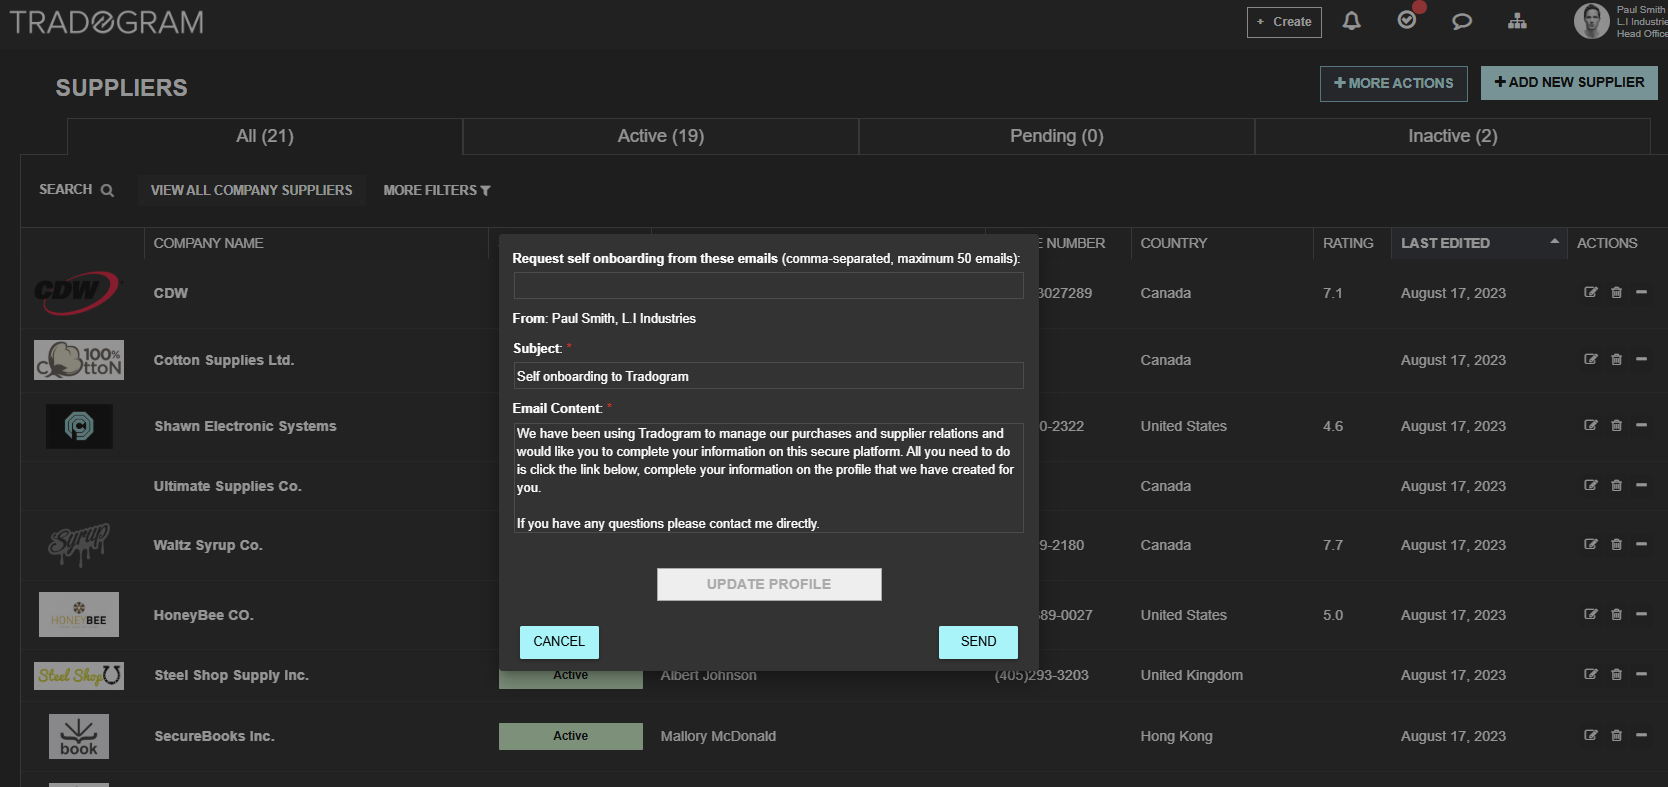This screenshot has height=787, width=1668.
Task: Open the notifications bell icon
Action: pos(1351,21)
